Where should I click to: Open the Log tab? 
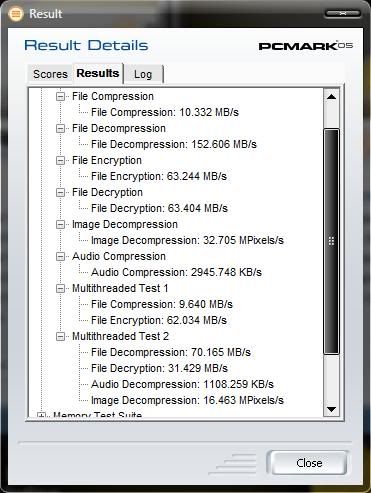[143, 74]
